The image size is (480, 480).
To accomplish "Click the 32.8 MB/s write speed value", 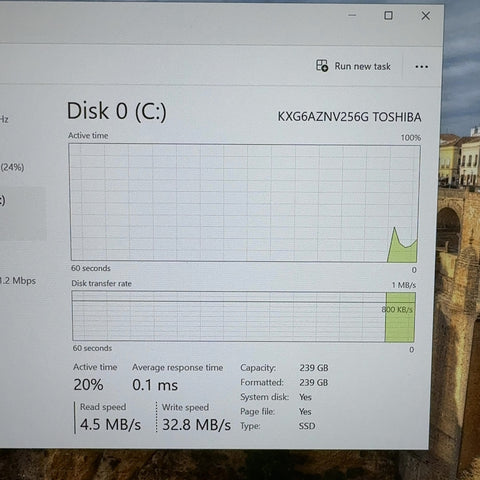I will coord(196,425).
